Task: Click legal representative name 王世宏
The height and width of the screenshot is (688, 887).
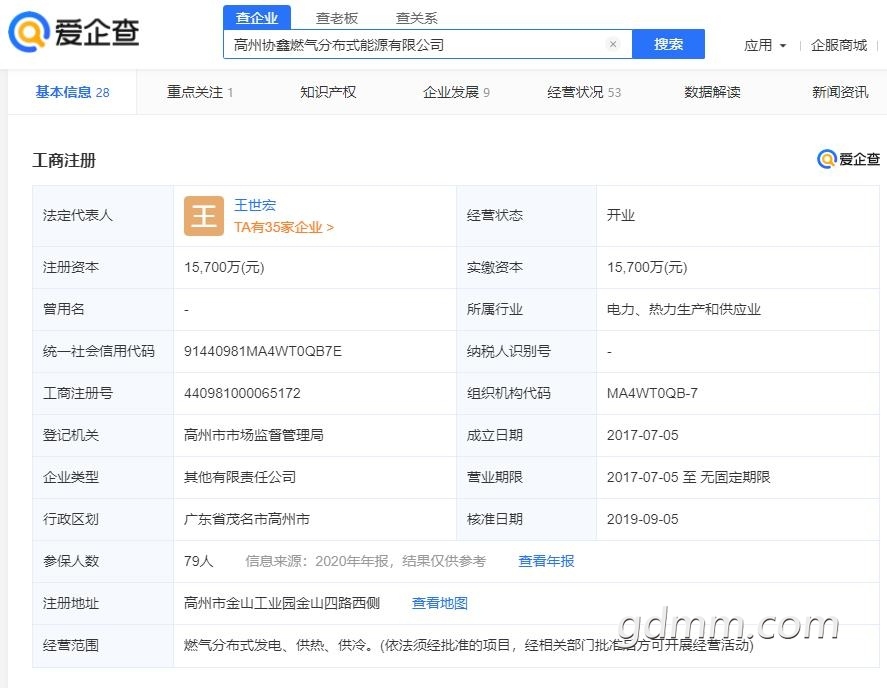Action: coord(255,205)
